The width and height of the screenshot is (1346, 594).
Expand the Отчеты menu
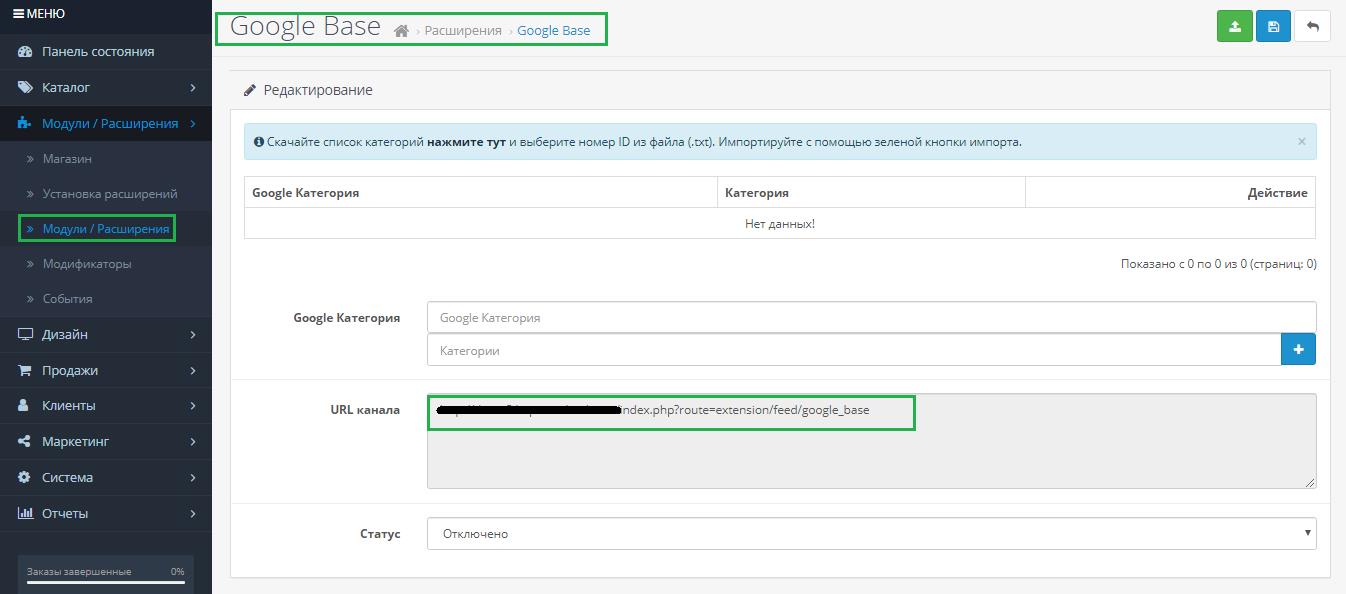pos(106,513)
